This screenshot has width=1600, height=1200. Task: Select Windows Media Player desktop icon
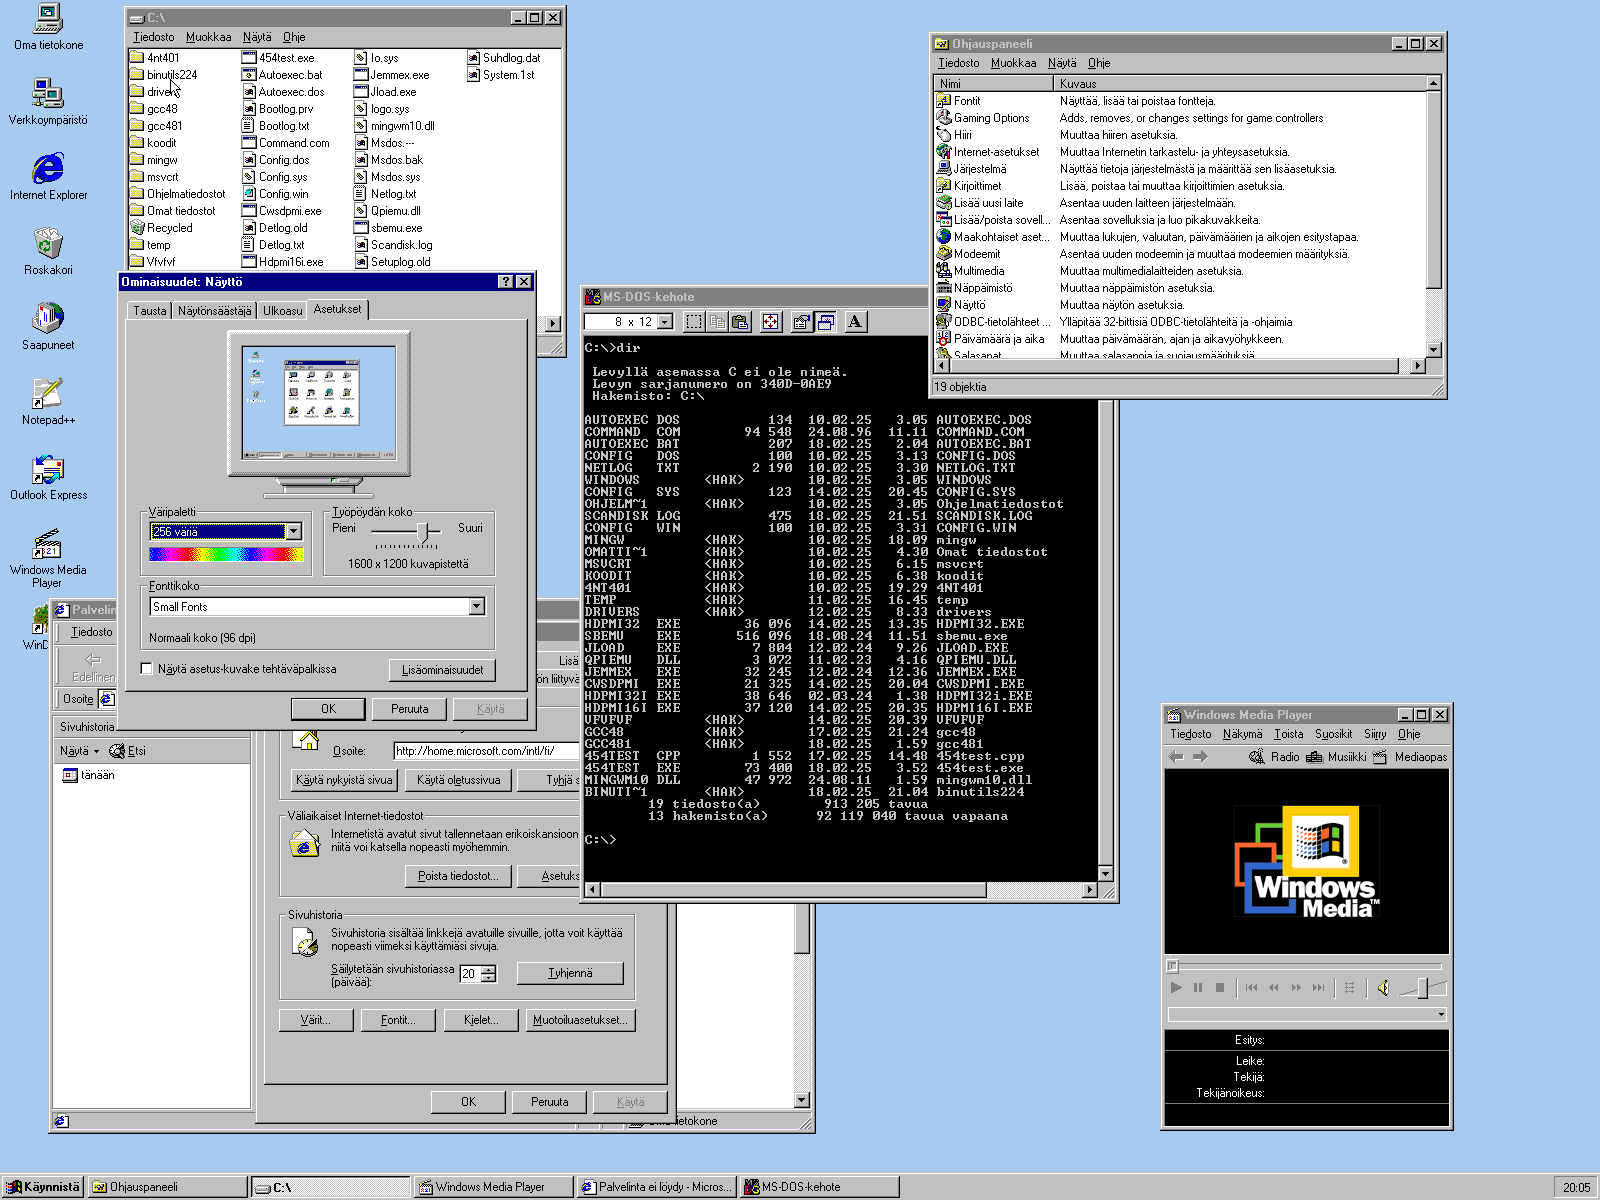pos(48,559)
